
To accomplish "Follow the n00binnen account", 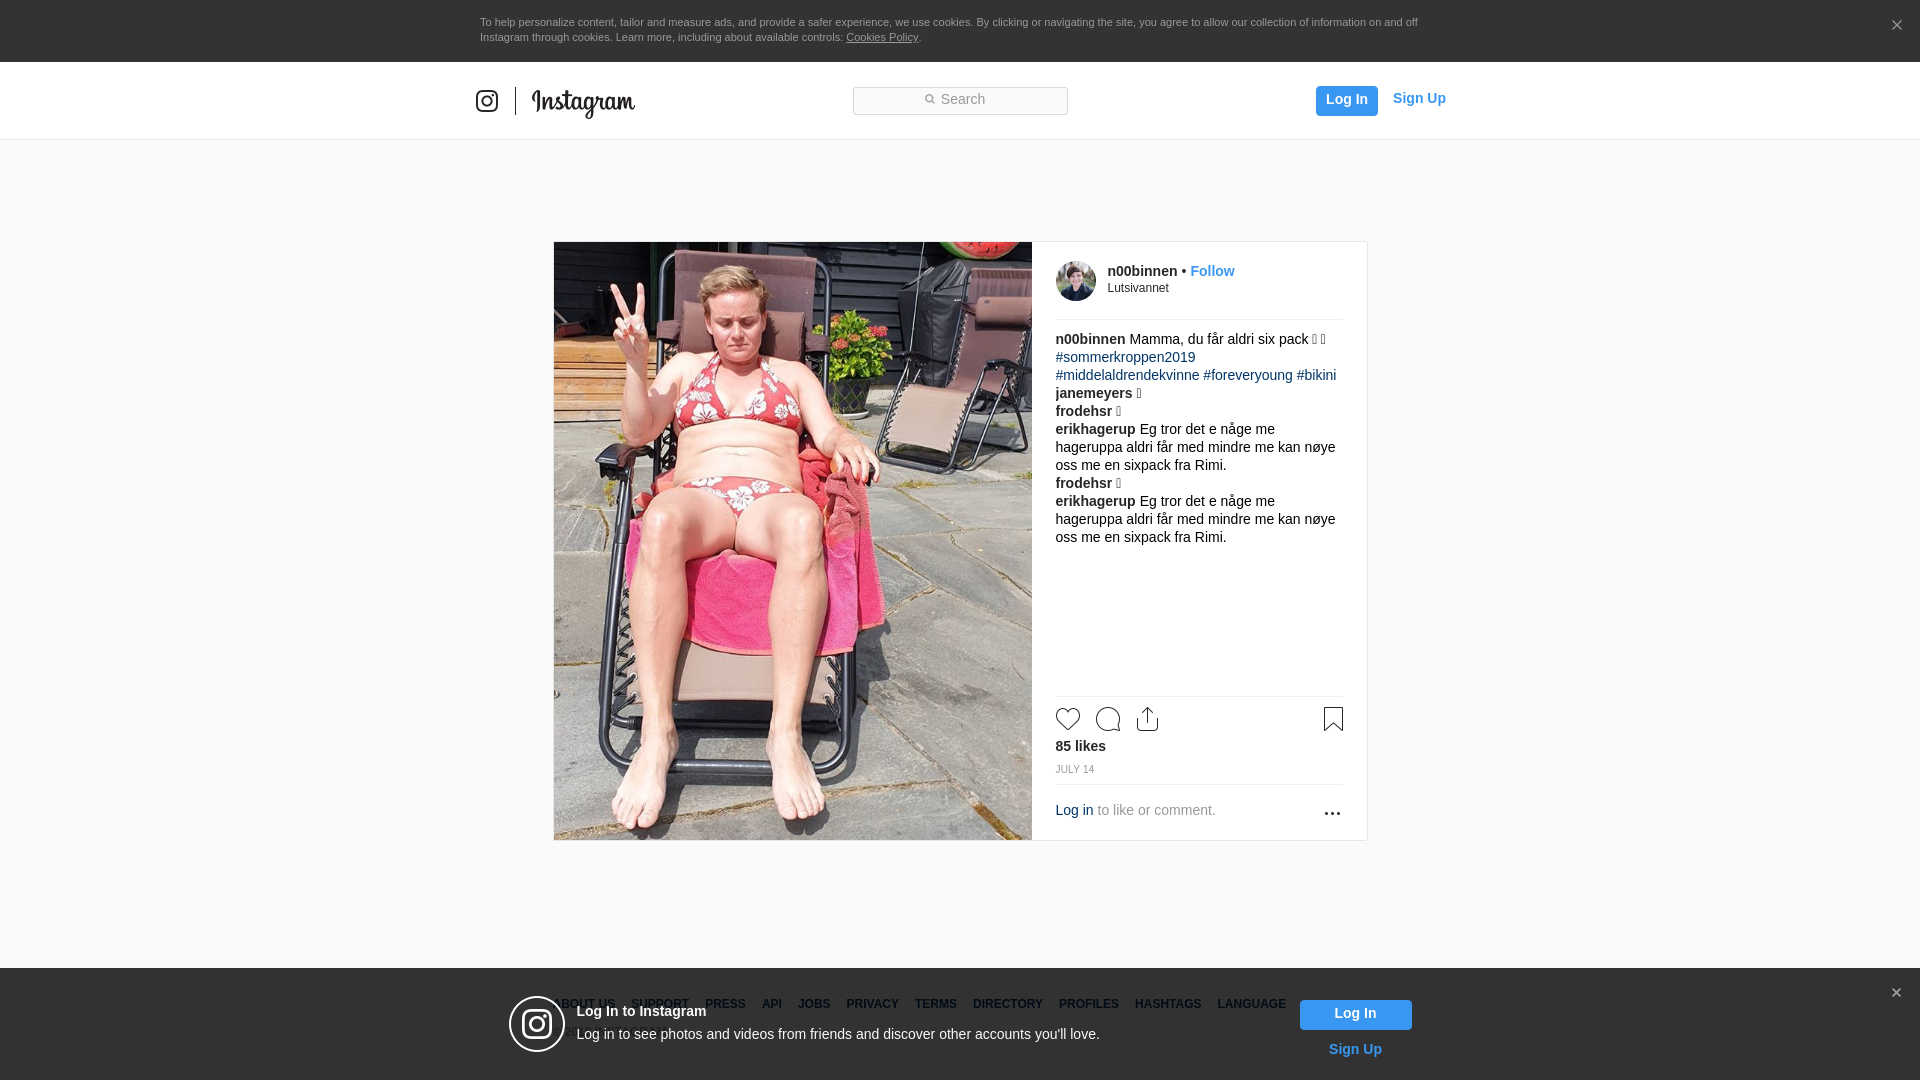I will coord(1212,271).
